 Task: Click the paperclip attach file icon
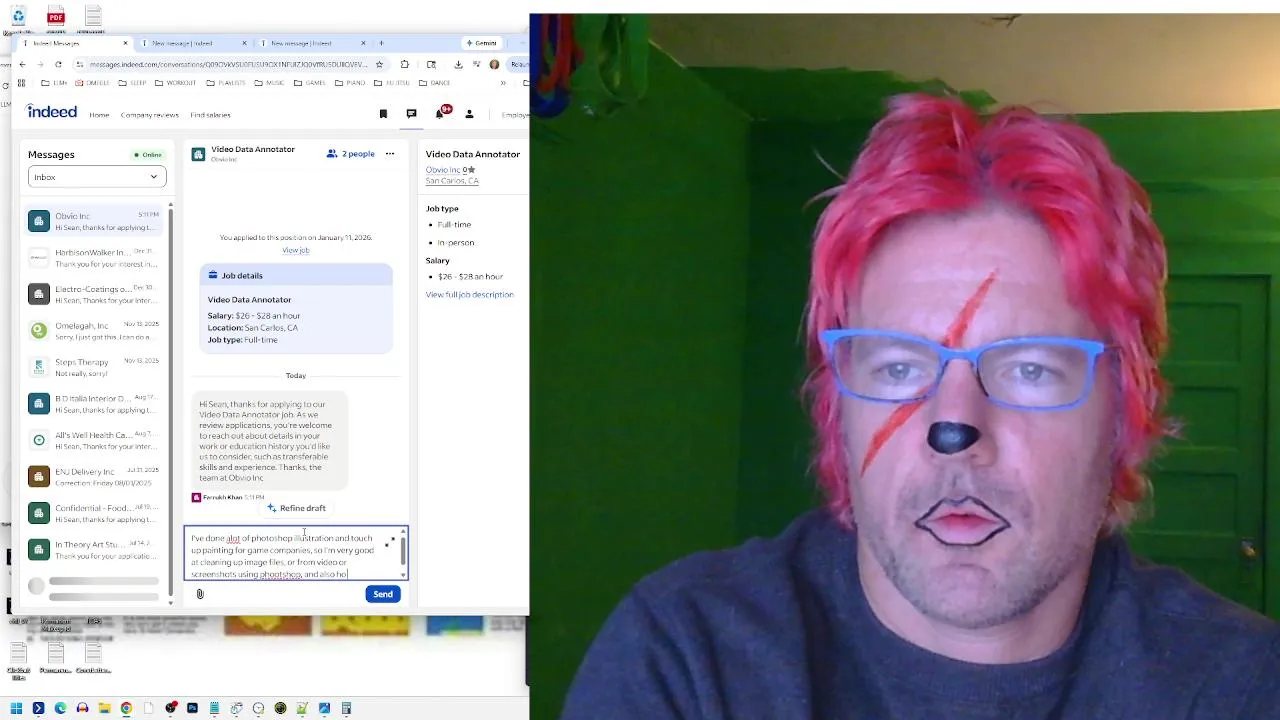[x=200, y=594]
